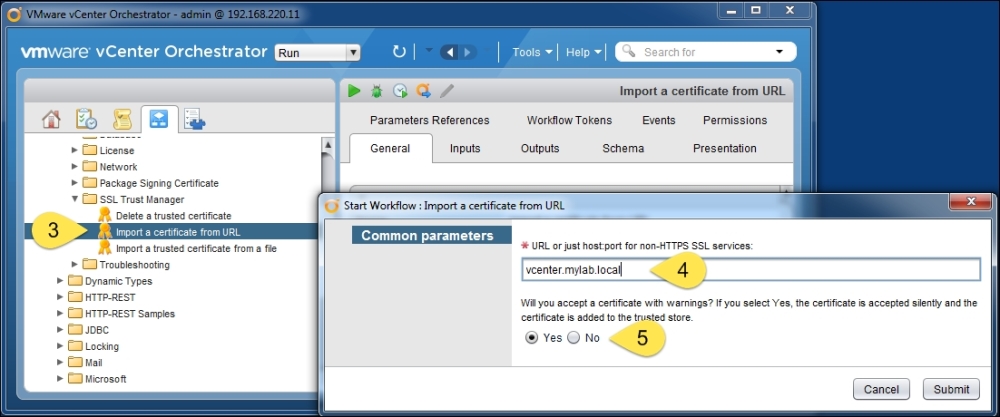Click the Debug workflow bug icon
This screenshot has height=417, width=1000.
[x=377, y=91]
